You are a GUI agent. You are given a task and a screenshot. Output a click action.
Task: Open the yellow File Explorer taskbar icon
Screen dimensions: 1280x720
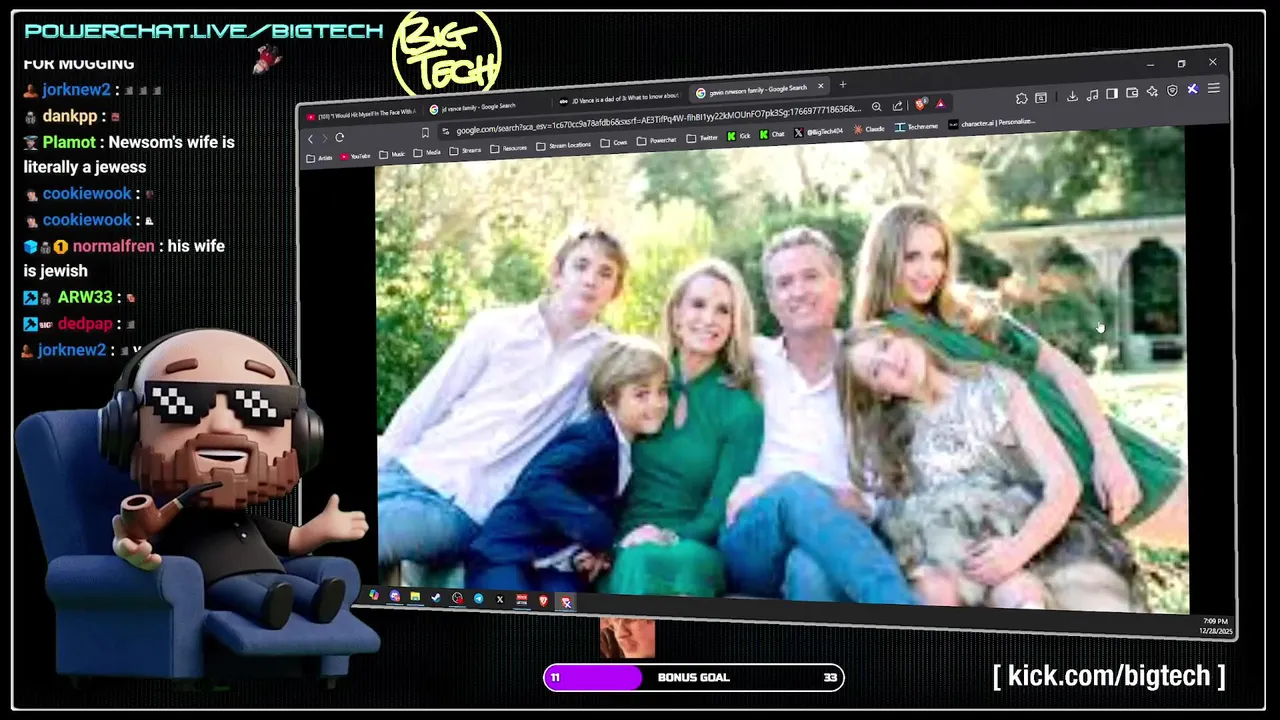coord(415,596)
